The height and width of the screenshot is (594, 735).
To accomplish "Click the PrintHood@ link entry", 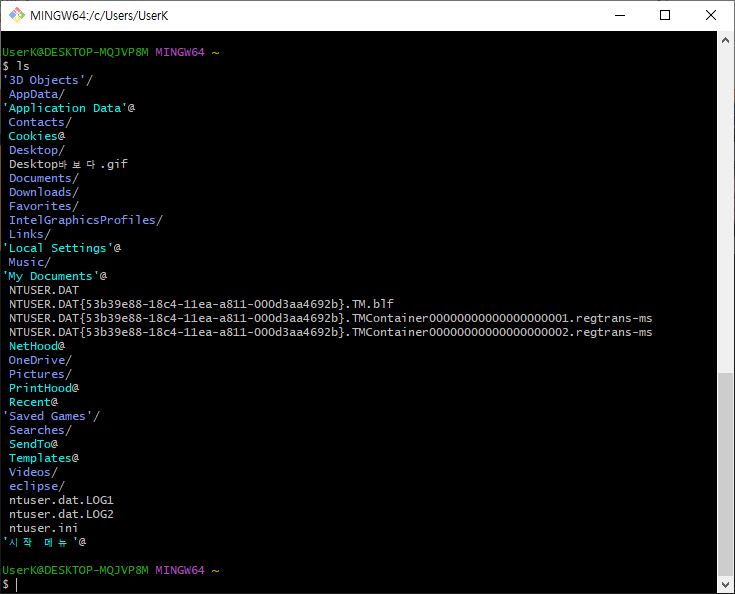I will [x=44, y=388].
